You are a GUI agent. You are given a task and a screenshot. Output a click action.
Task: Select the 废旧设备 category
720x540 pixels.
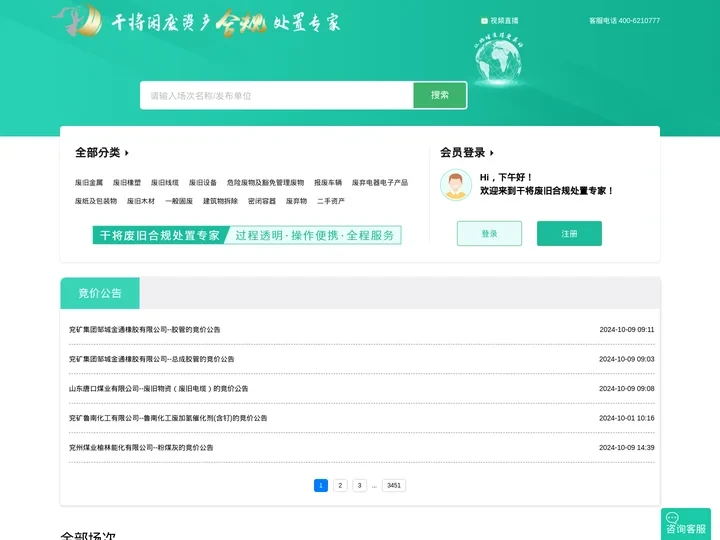[202, 183]
